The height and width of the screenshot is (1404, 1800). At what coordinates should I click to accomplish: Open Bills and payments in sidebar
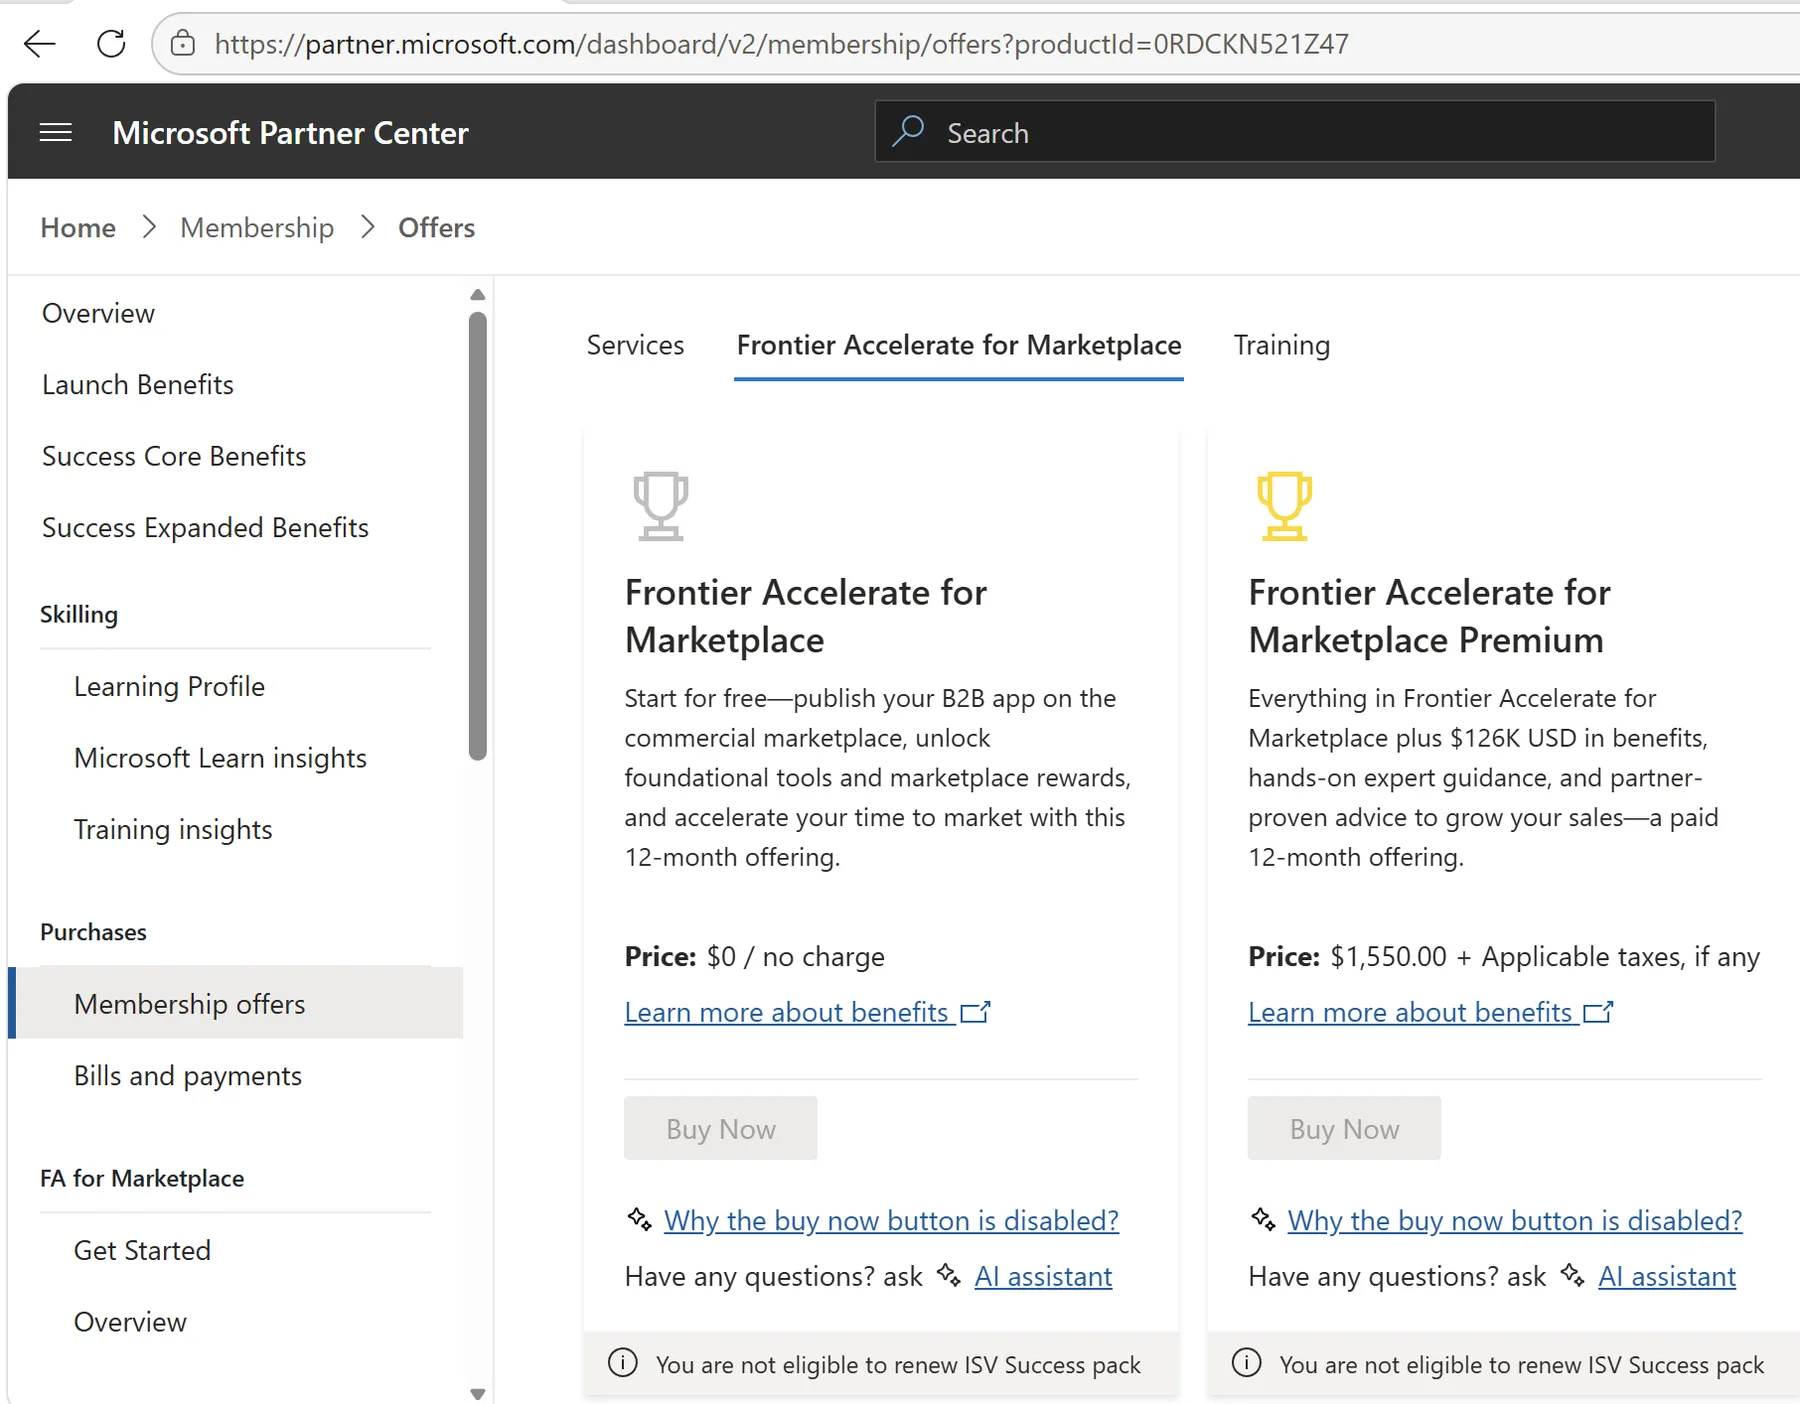pos(188,1076)
